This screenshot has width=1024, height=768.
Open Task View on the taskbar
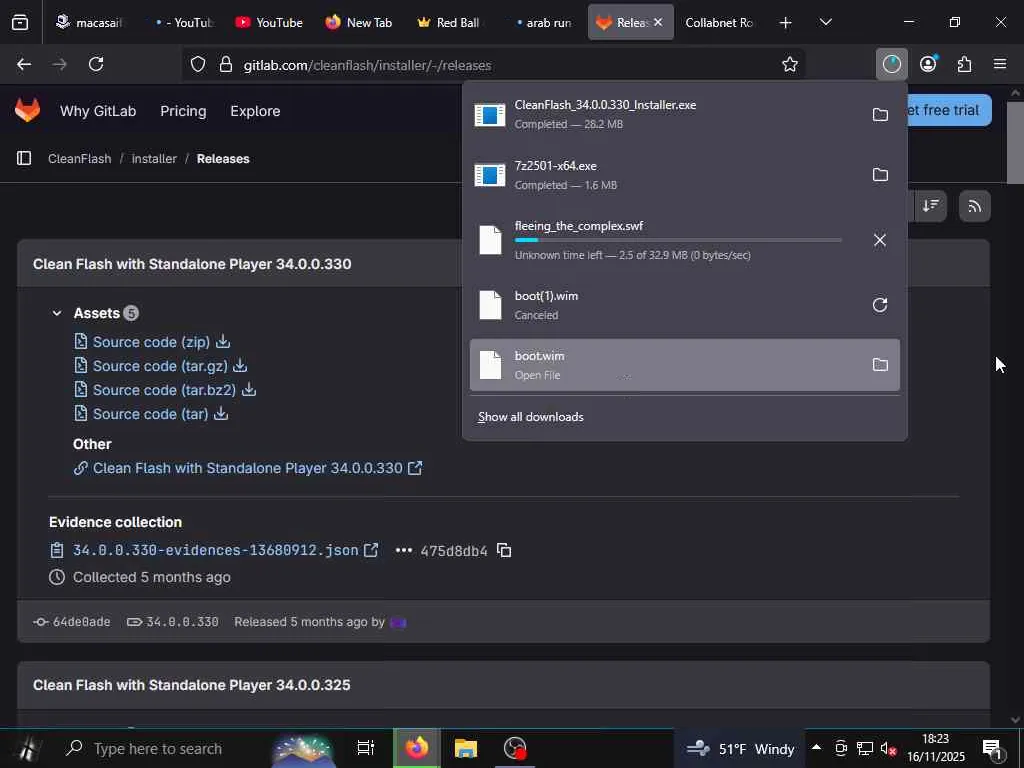coord(366,748)
